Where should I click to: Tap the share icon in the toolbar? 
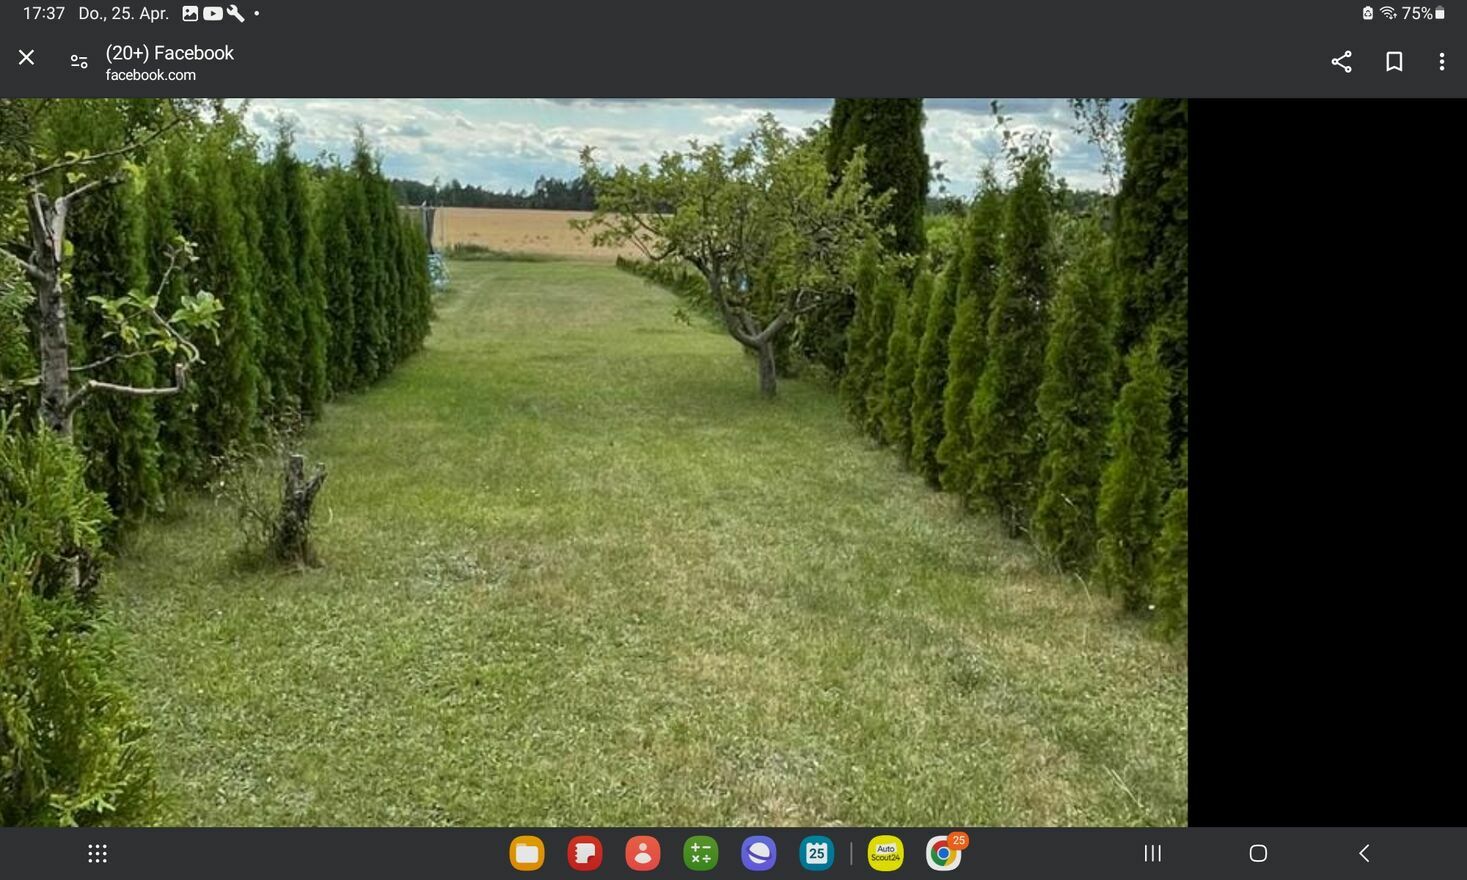click(1341, 62)
